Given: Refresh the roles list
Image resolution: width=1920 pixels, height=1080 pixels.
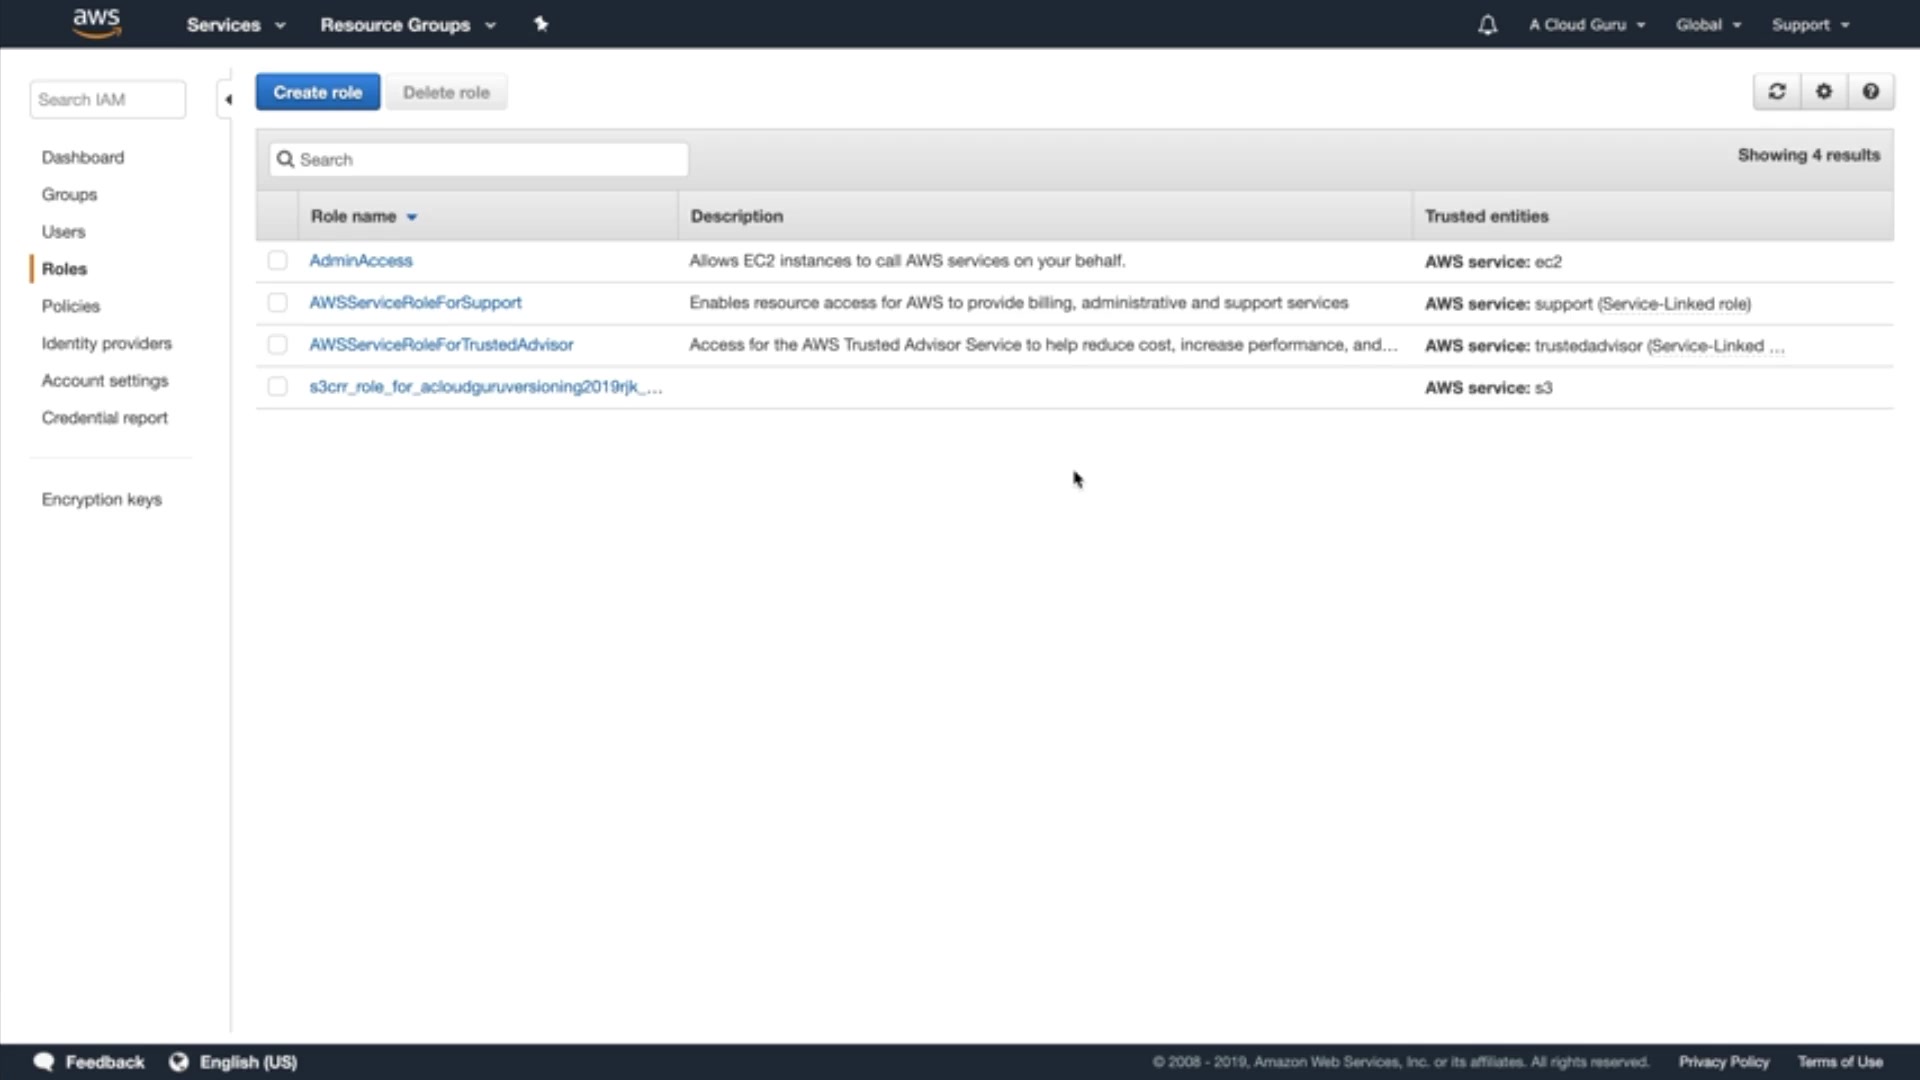Looking at the screenshot, I should click(x=1777, y=92).
